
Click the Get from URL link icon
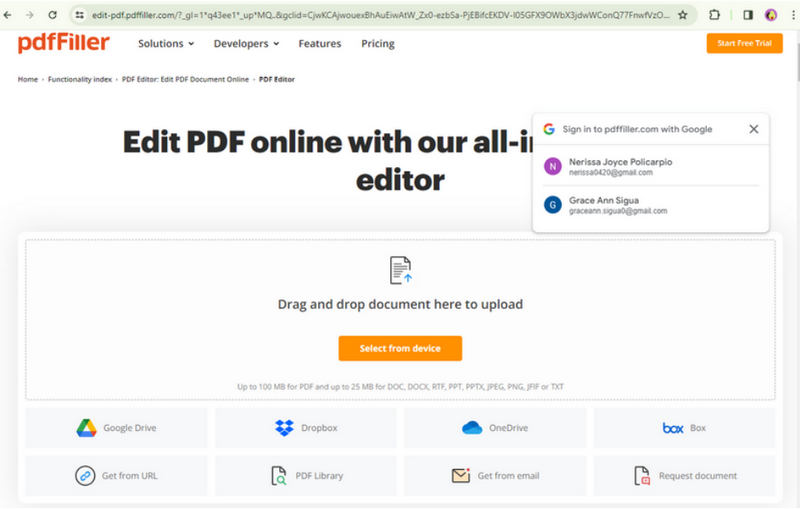pyautogui.click(x=85, y=476)
